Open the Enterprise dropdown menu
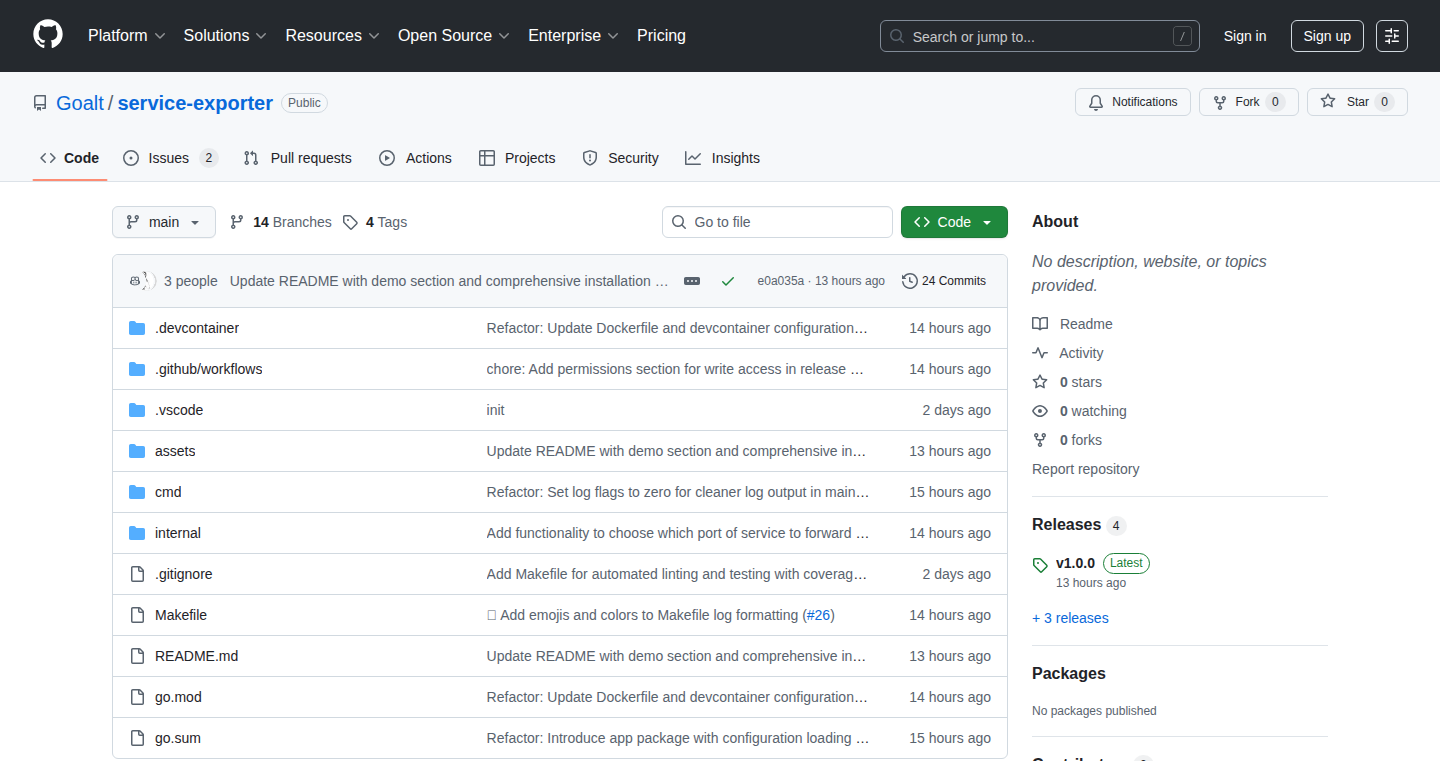The image size is (1440, 761). (573, 35)
